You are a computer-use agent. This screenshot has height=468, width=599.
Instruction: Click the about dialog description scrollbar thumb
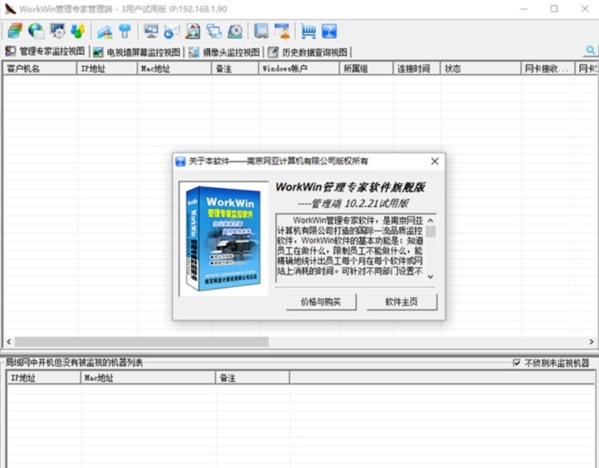(431, 232)
